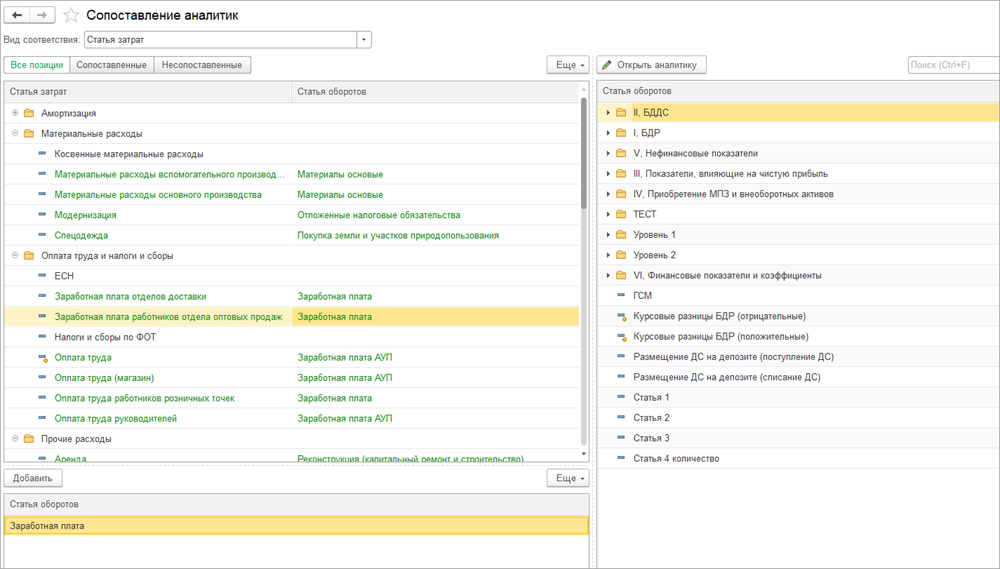Open the lower Еще menu near Добавить

(x=567, y=478)
